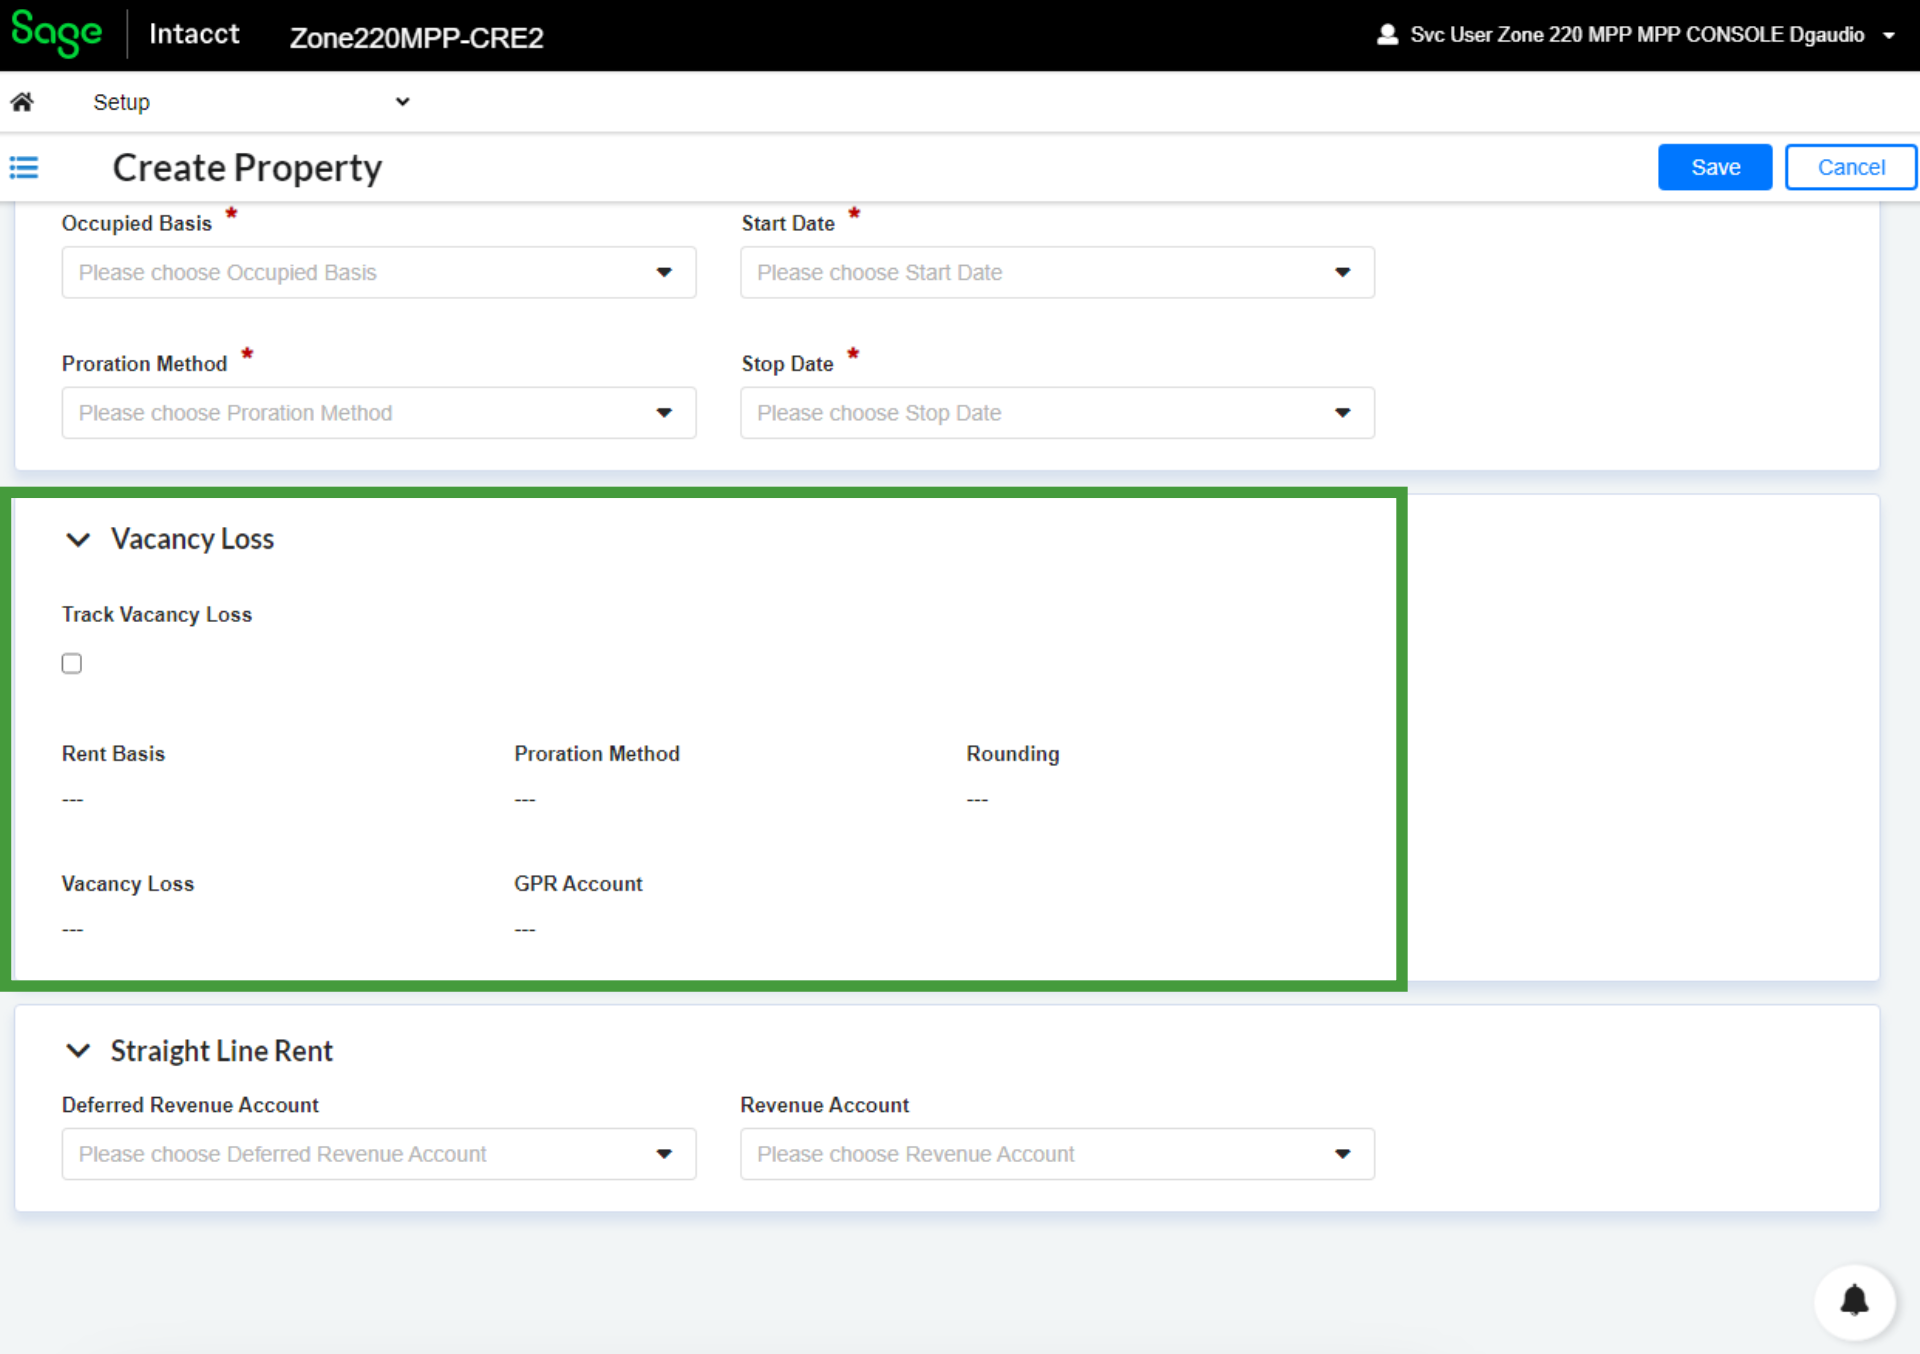Click the Stop Date label
Viewport: 1920px width, 1354px height.
787,364
